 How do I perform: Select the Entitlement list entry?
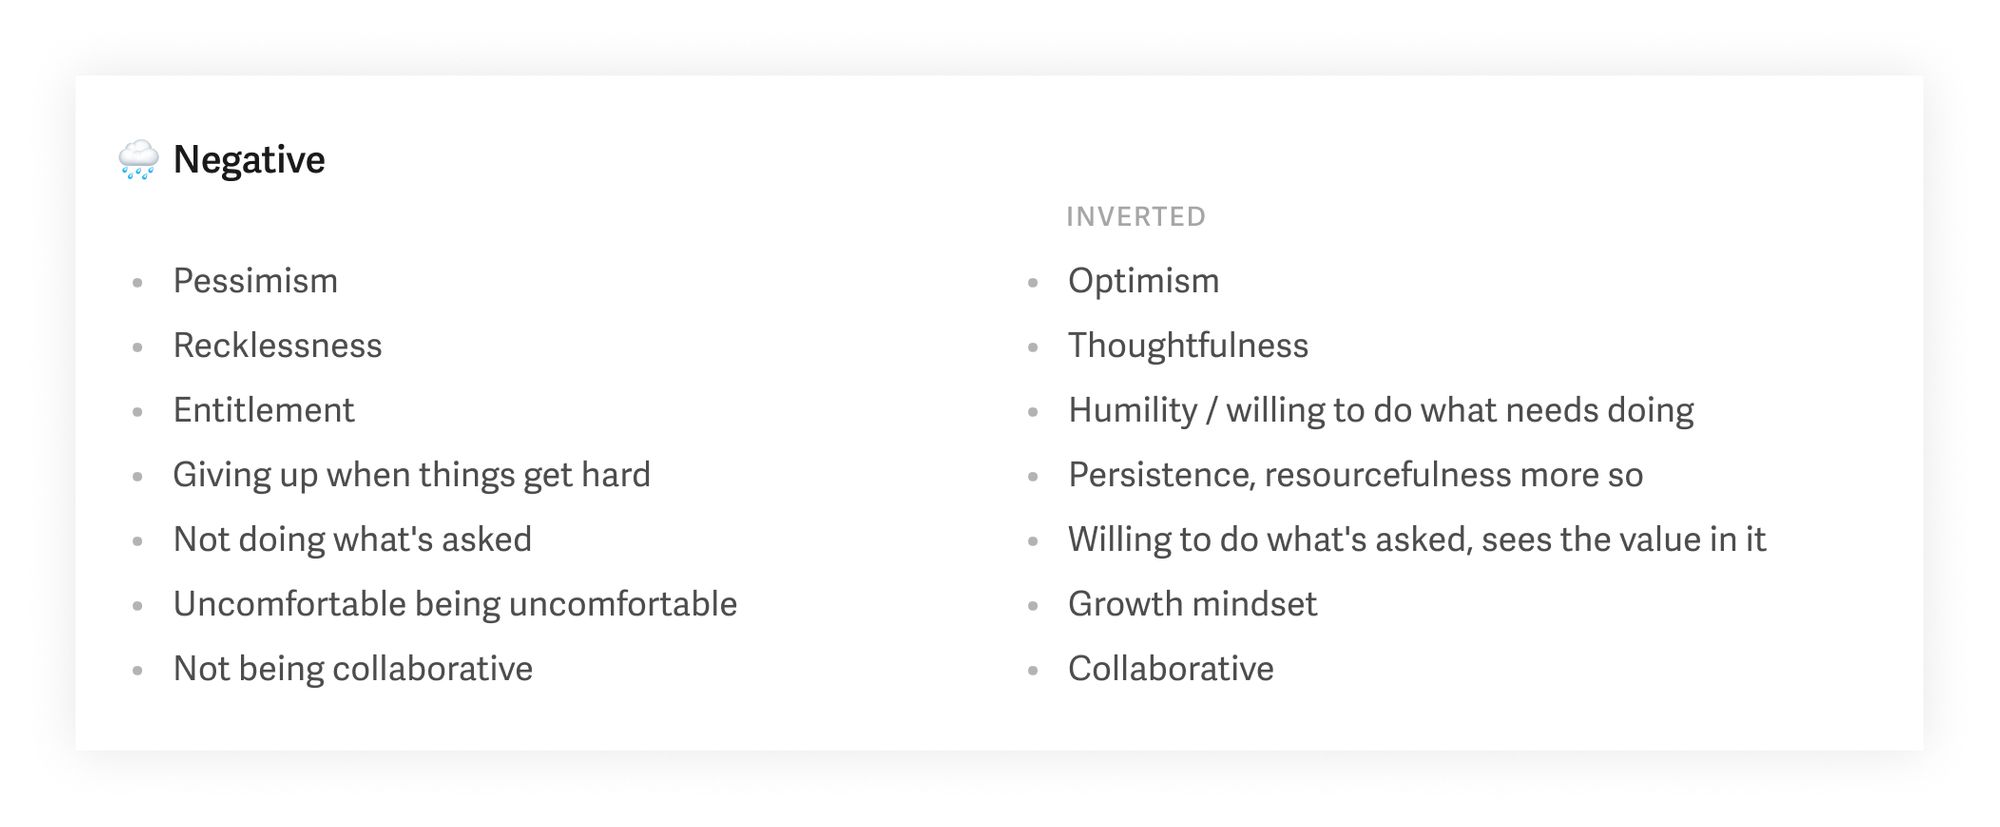click(x=263, y=410)
